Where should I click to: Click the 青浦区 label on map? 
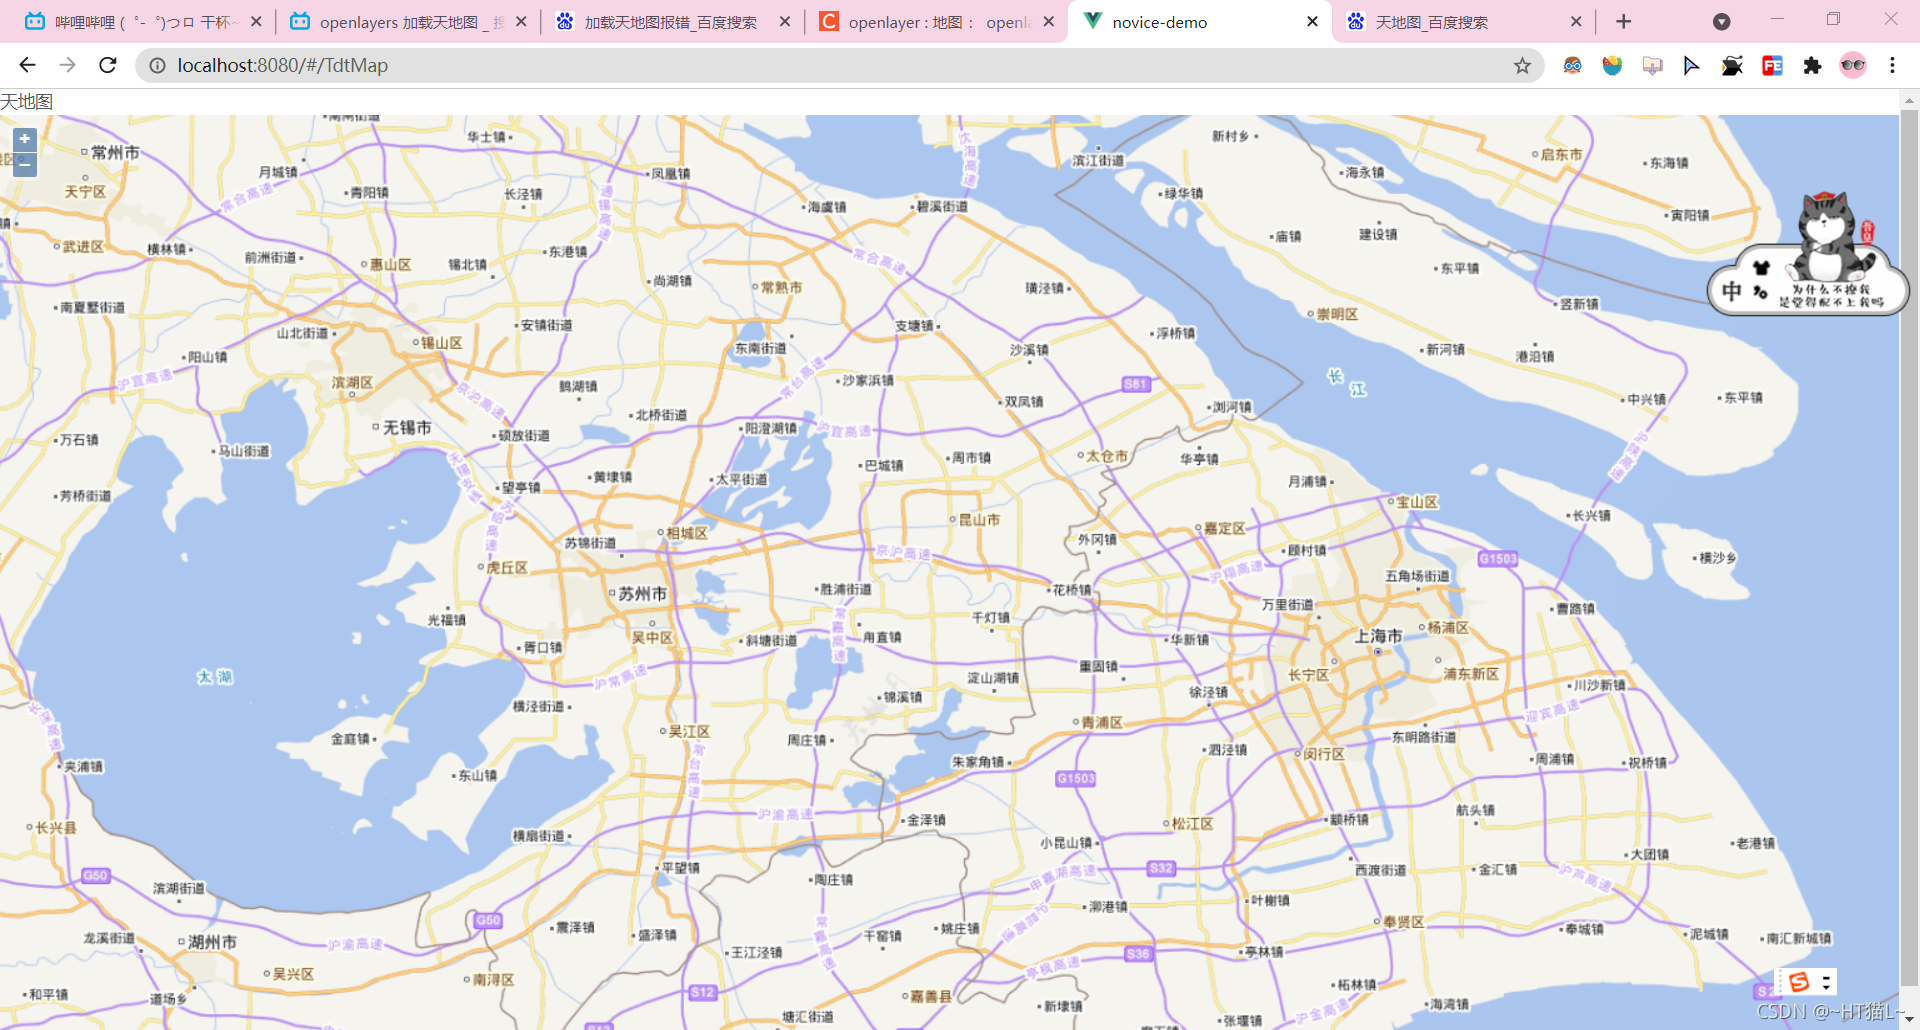point(1102,722)
